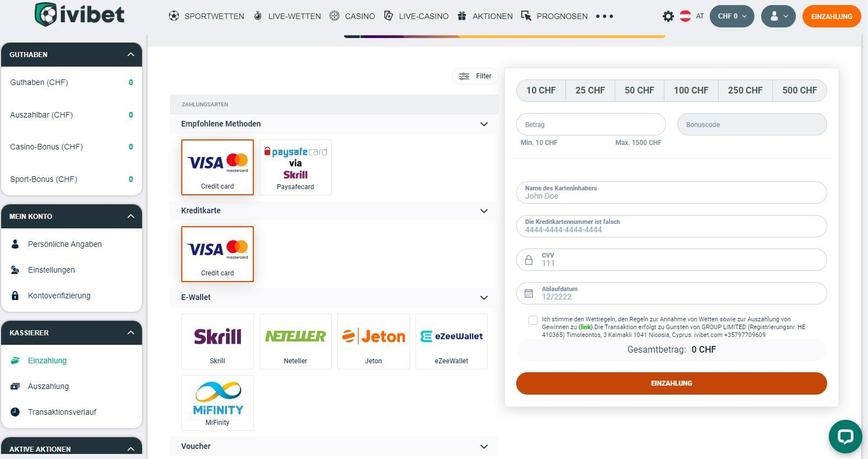868x459 pixels.
Task: Open the user account dropdown menu
Action: coord(777,16)
